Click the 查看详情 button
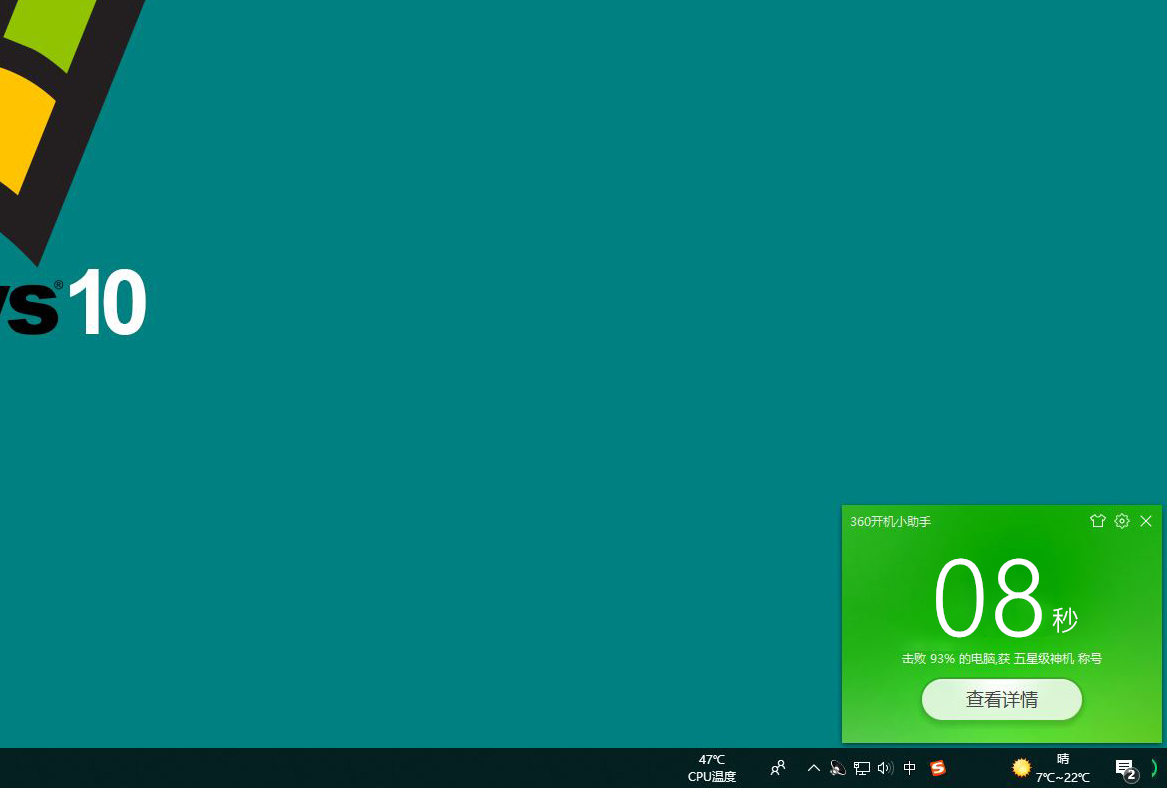 click(1001, 699)
